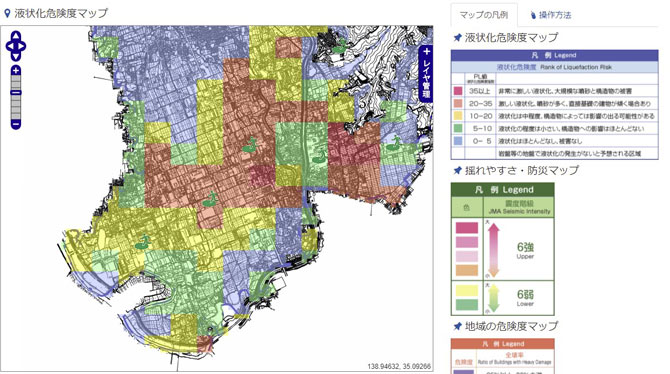
Task: Zoom in with the plus button
Action: click(16, 71)
